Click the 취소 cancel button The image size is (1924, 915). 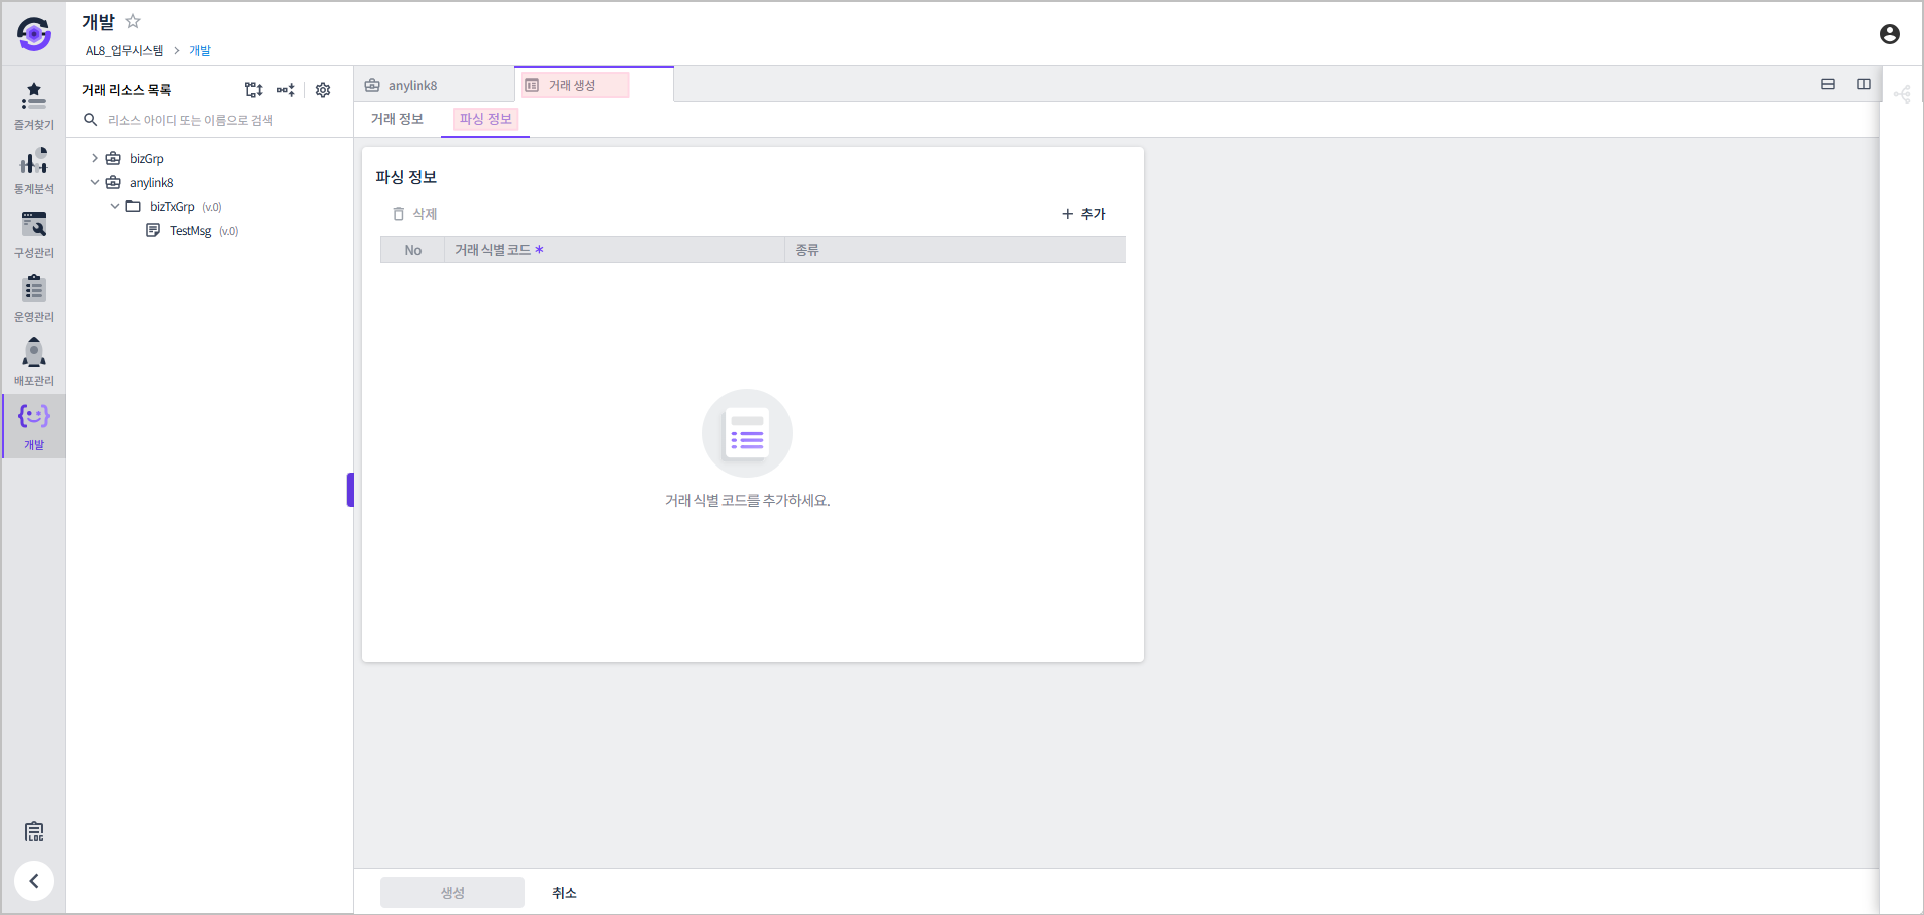tap(564, 893)
